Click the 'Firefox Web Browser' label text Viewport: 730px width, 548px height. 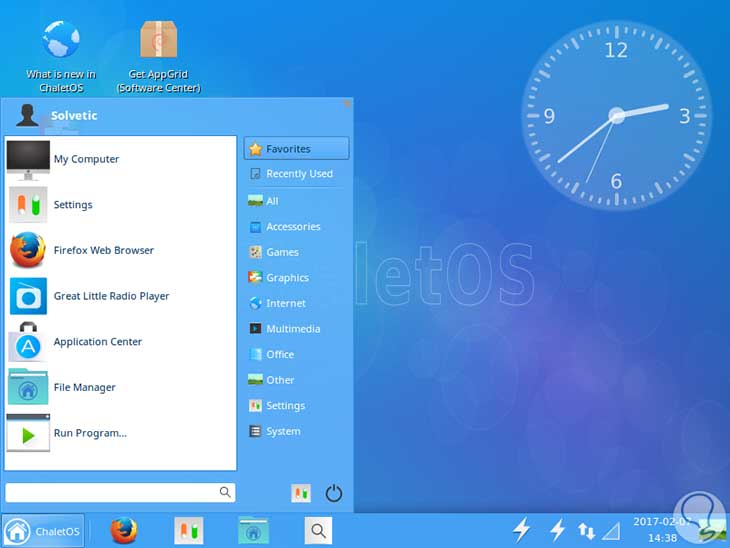[x=104, y=250]
